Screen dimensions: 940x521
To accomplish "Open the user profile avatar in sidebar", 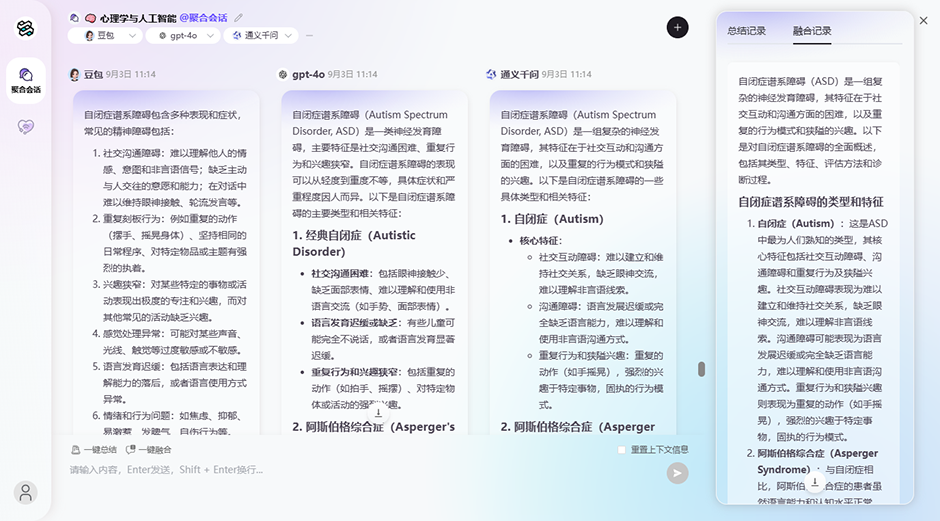I will tap(26, 493).
